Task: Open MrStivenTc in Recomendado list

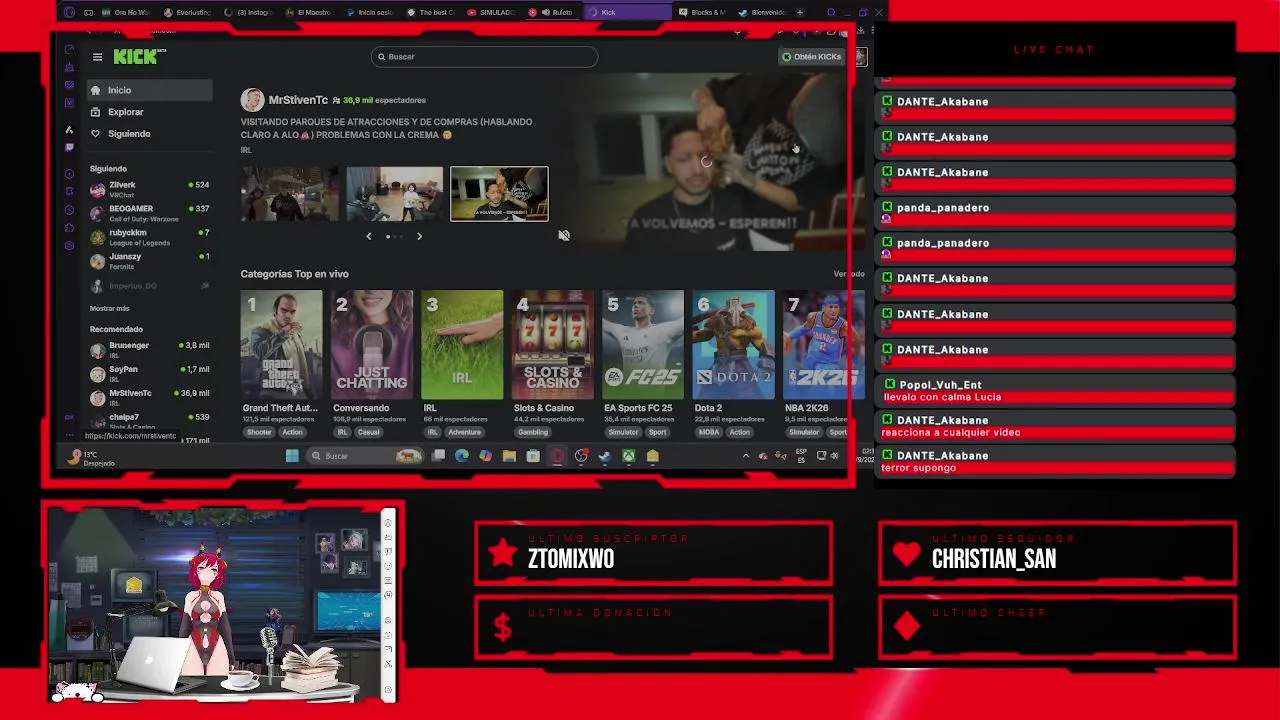Action: click(x=149, y=397)
